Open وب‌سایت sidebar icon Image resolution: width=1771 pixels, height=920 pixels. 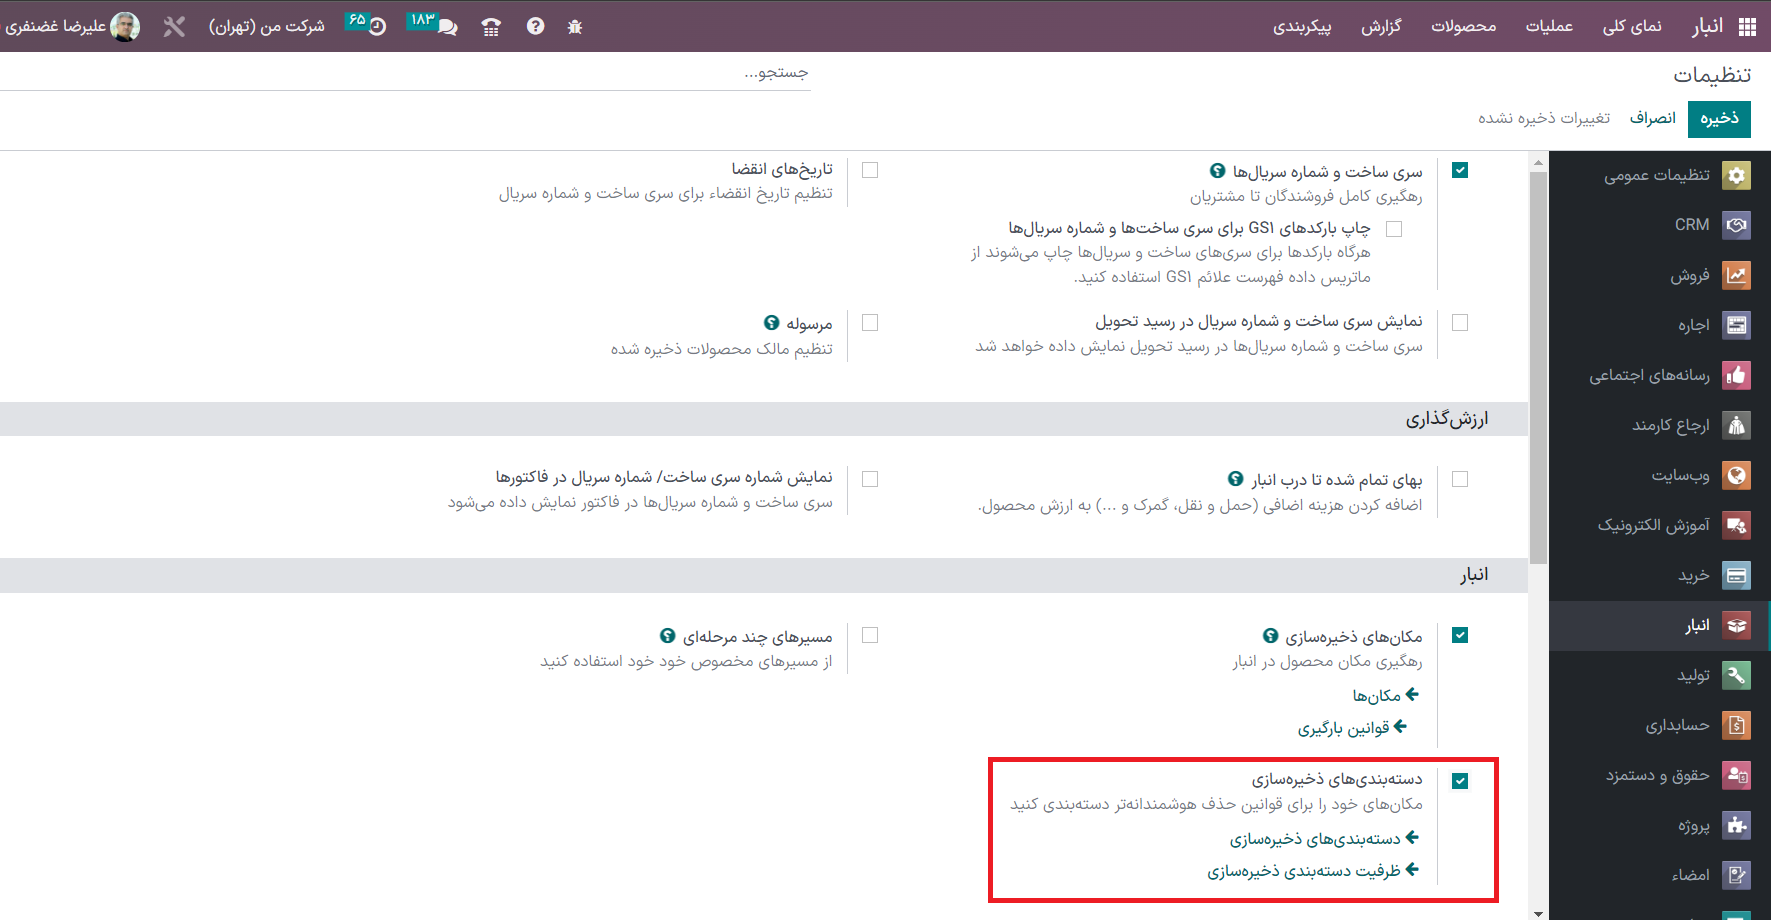point(1737,475)
